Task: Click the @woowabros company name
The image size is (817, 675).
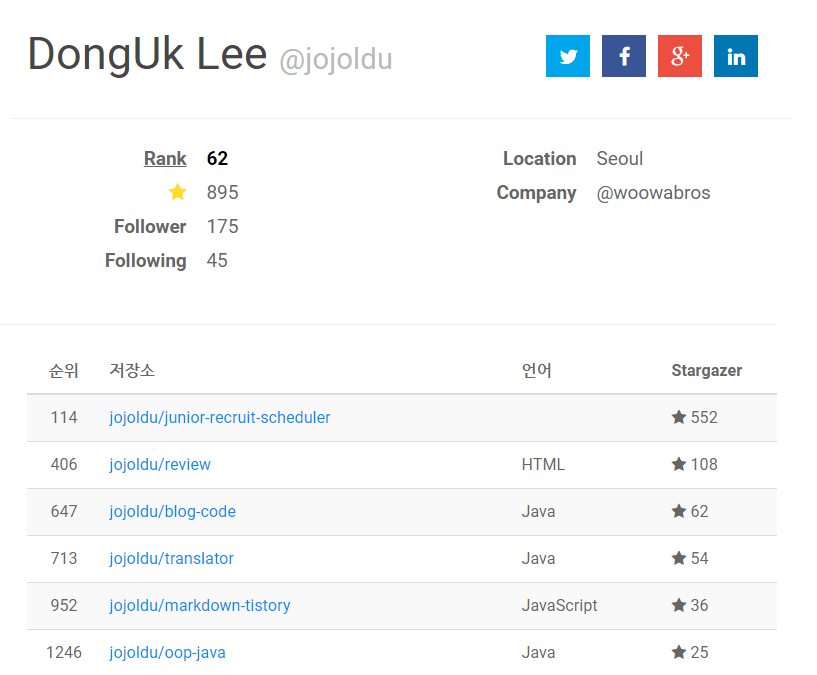Action: pos(653,193)
